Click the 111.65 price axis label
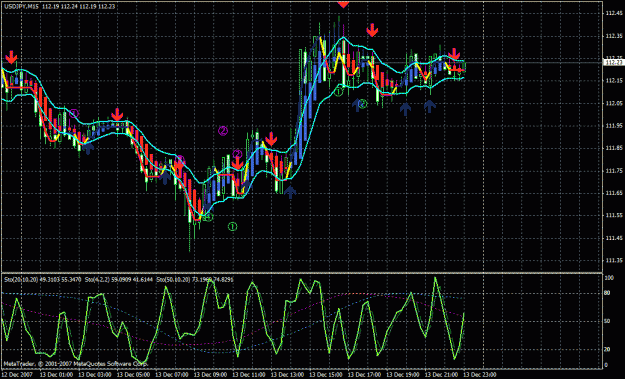Image resolution: width=625 pixels, height=379 pixels. click(x=613, y=193)
